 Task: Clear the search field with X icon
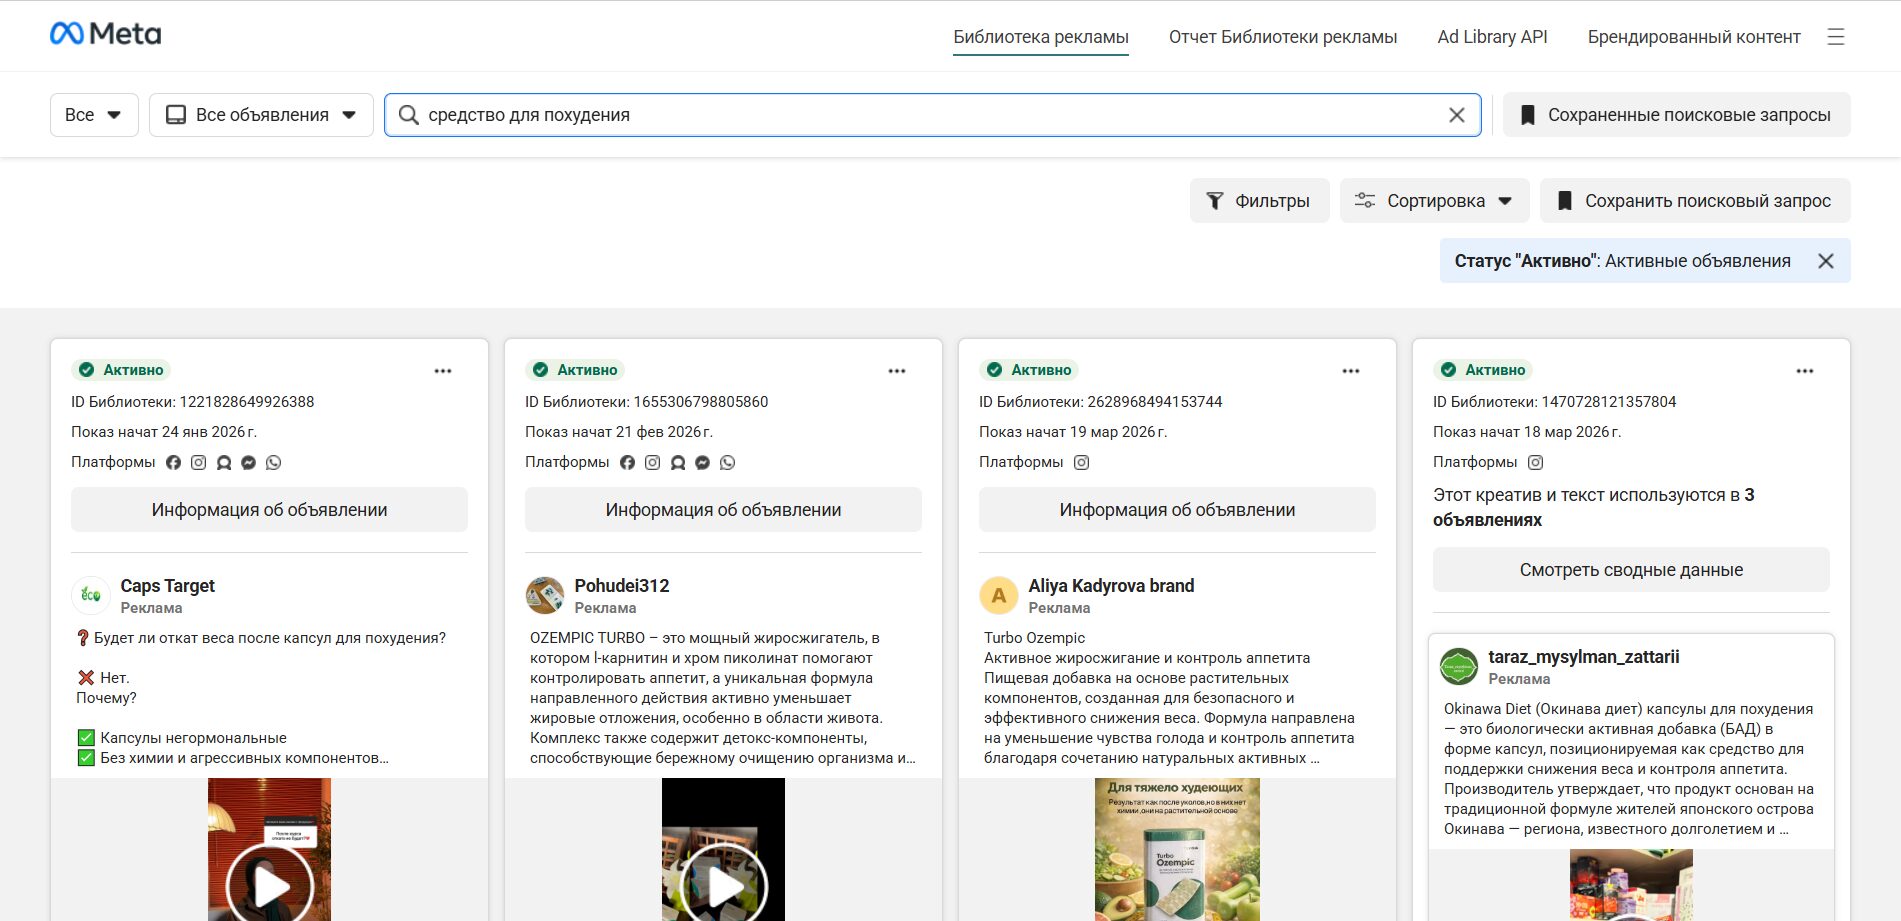coord(1456,115)
